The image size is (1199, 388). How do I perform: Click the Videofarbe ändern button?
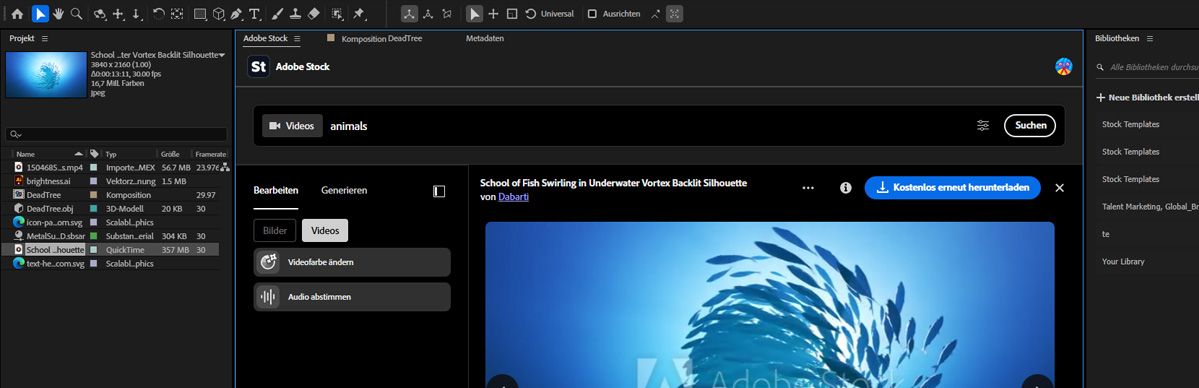point(352,262)
